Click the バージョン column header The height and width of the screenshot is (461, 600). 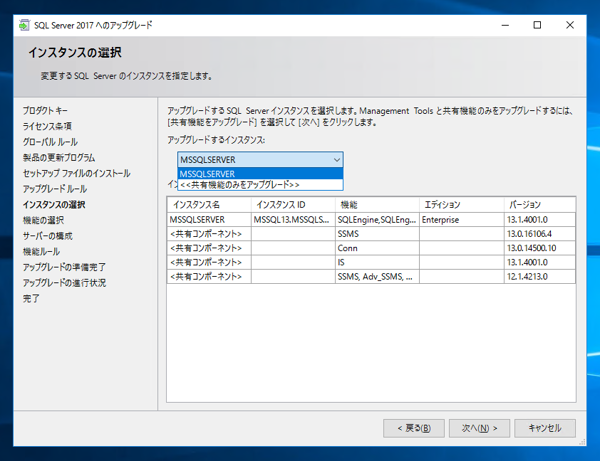540,205
